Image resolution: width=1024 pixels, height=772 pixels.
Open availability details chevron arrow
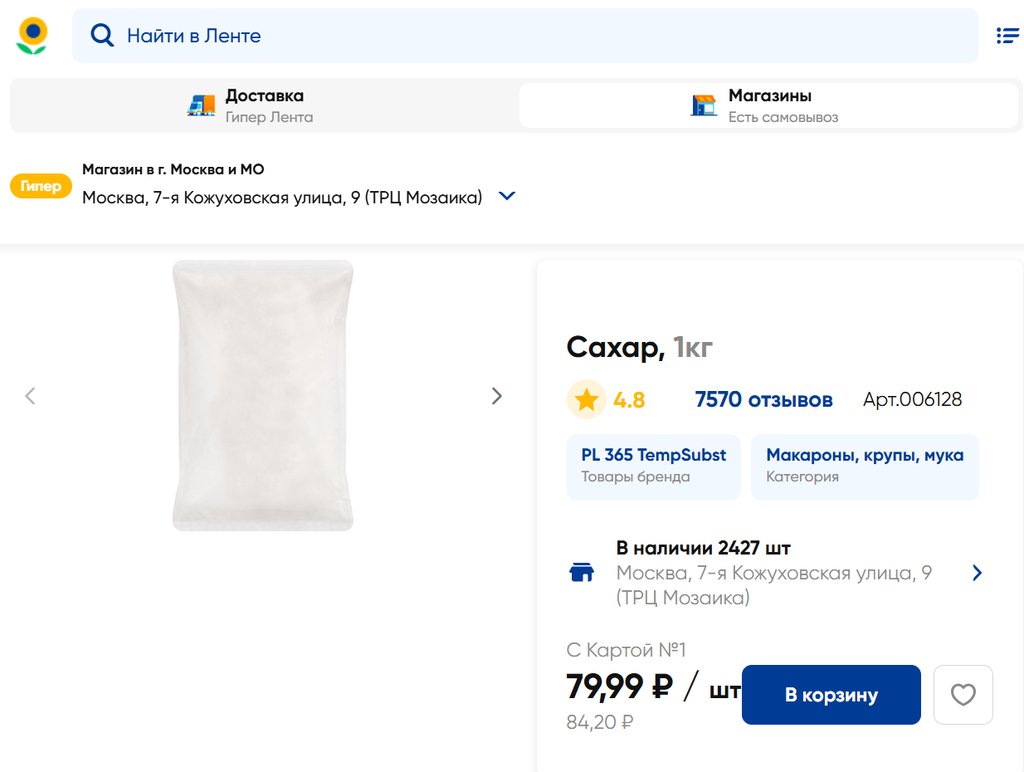point(977,573)
